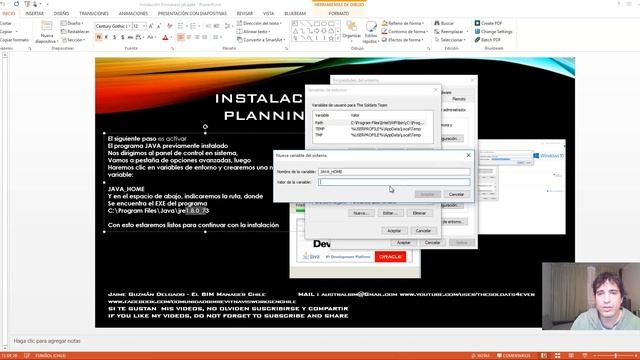Open Alinear texto dropdown
The image size is (640, 360).
click(x=253, y=31)
